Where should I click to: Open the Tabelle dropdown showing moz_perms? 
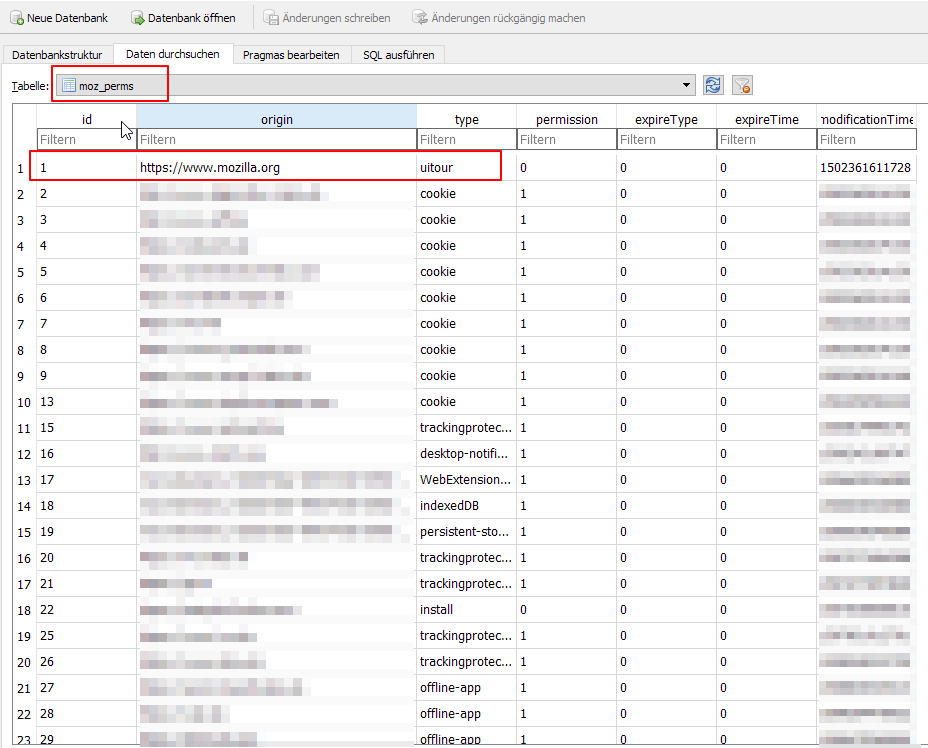click(376, 86)
